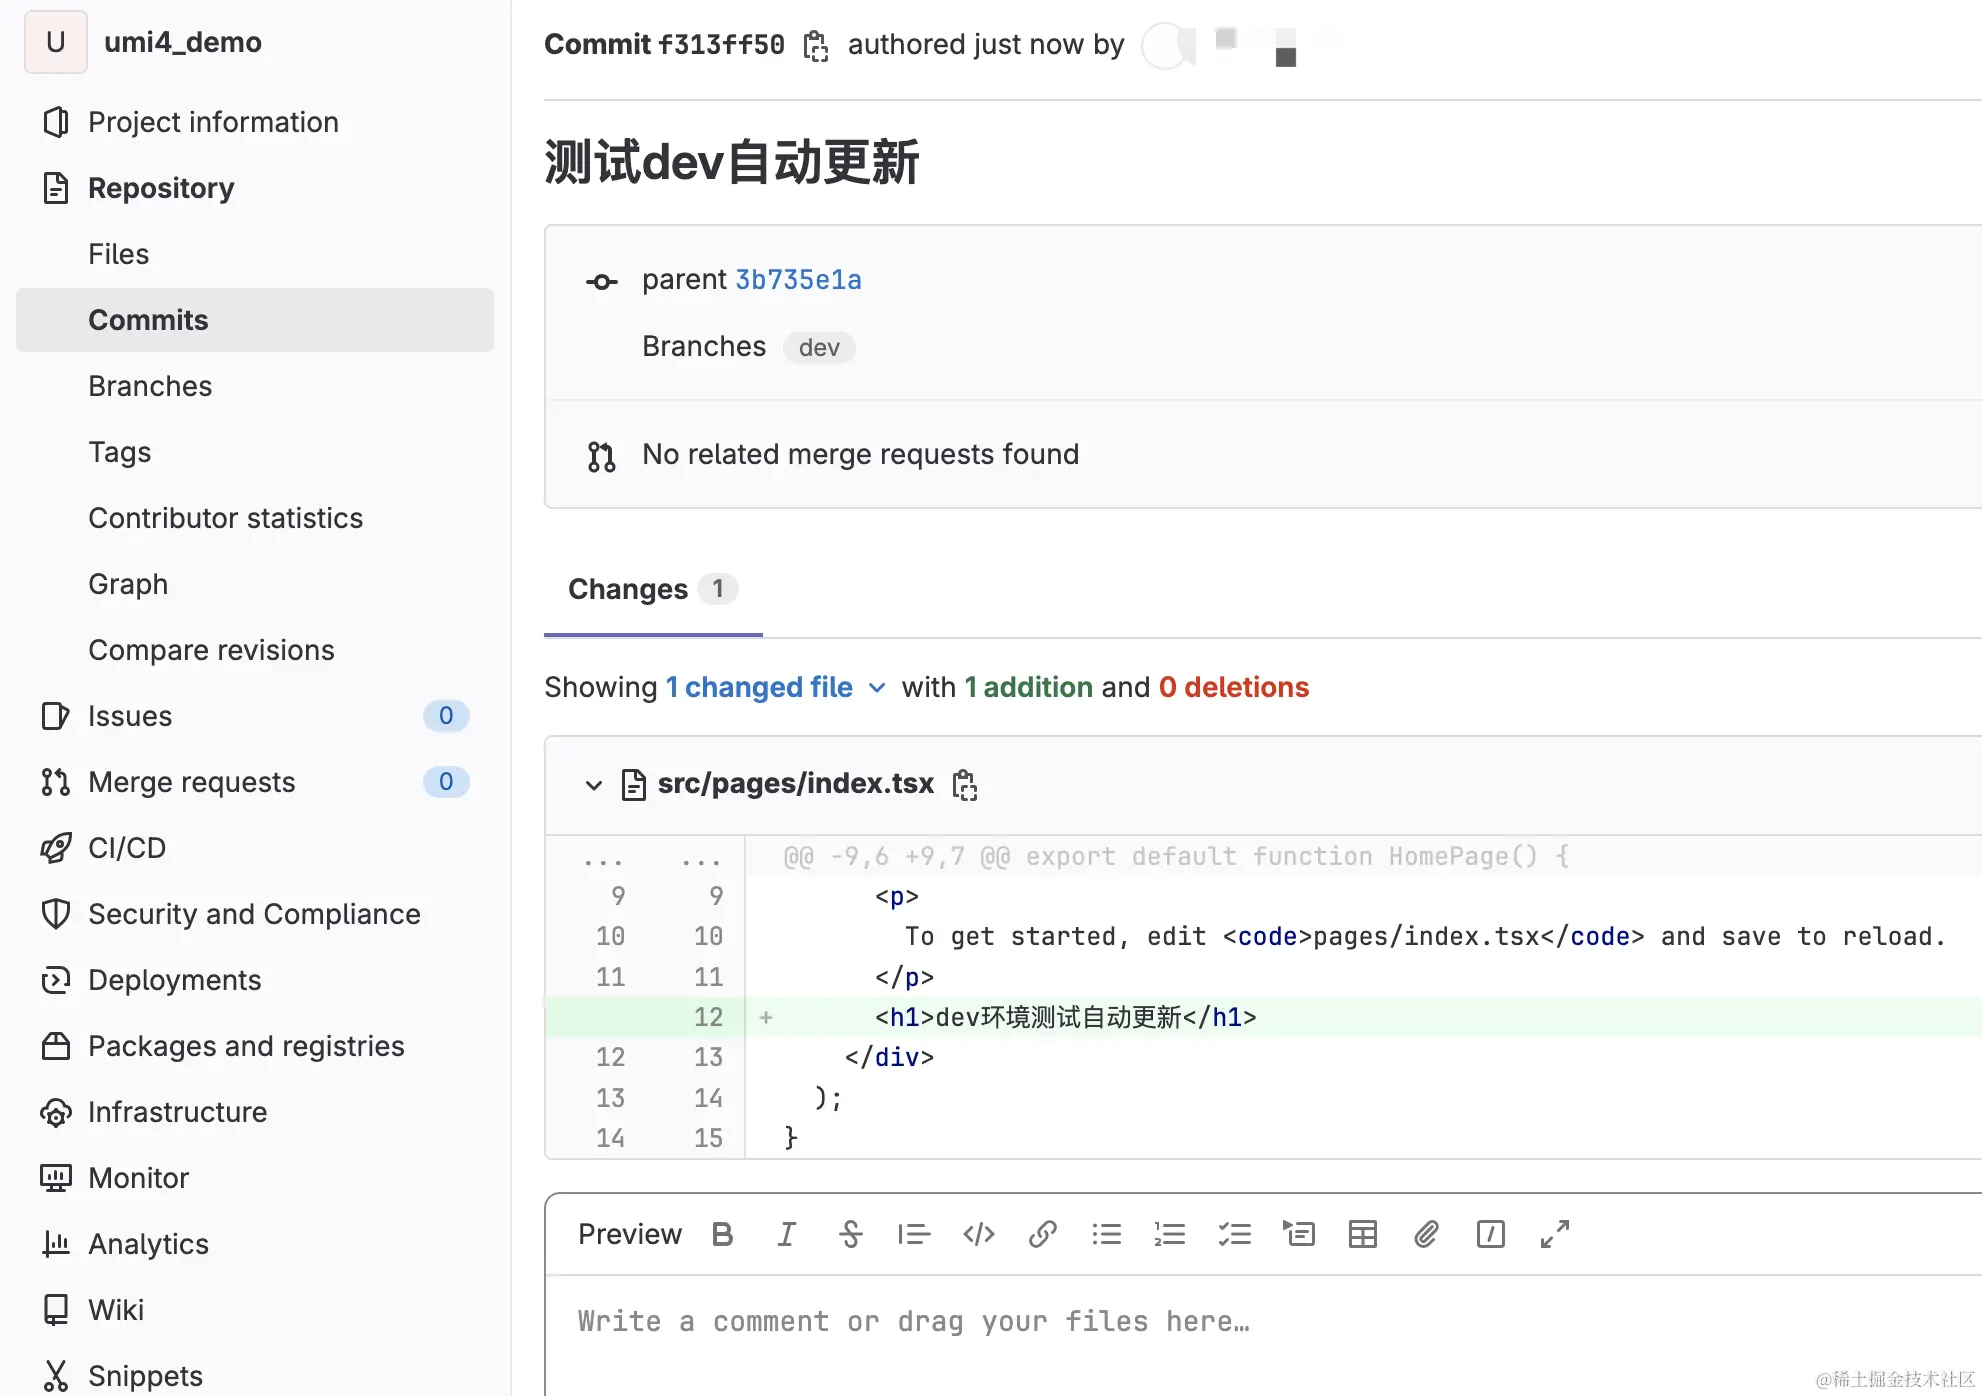Insert a table into the comment

(1362, 1234)
